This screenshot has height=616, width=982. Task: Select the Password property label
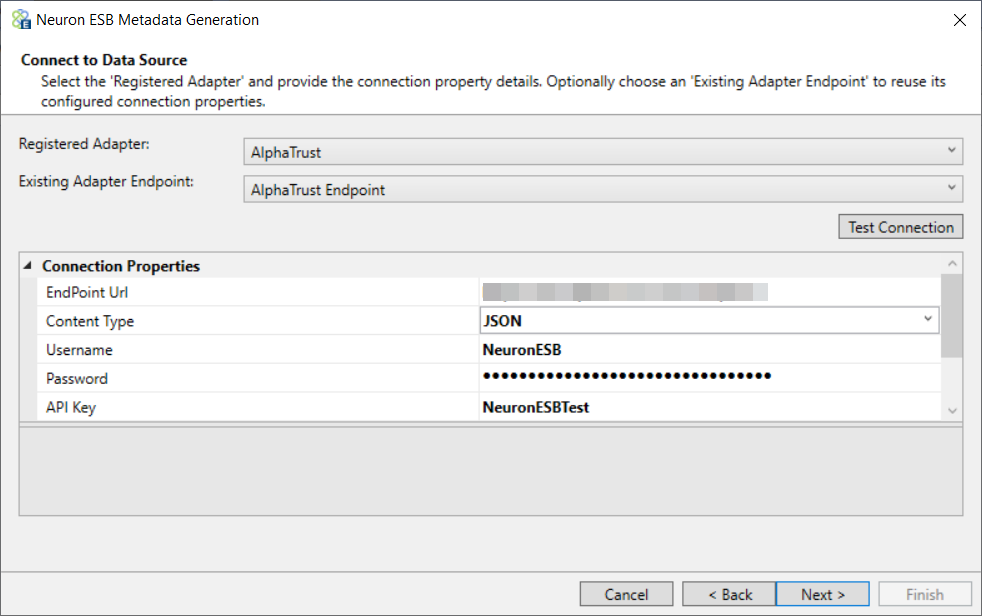click(77, 379)
